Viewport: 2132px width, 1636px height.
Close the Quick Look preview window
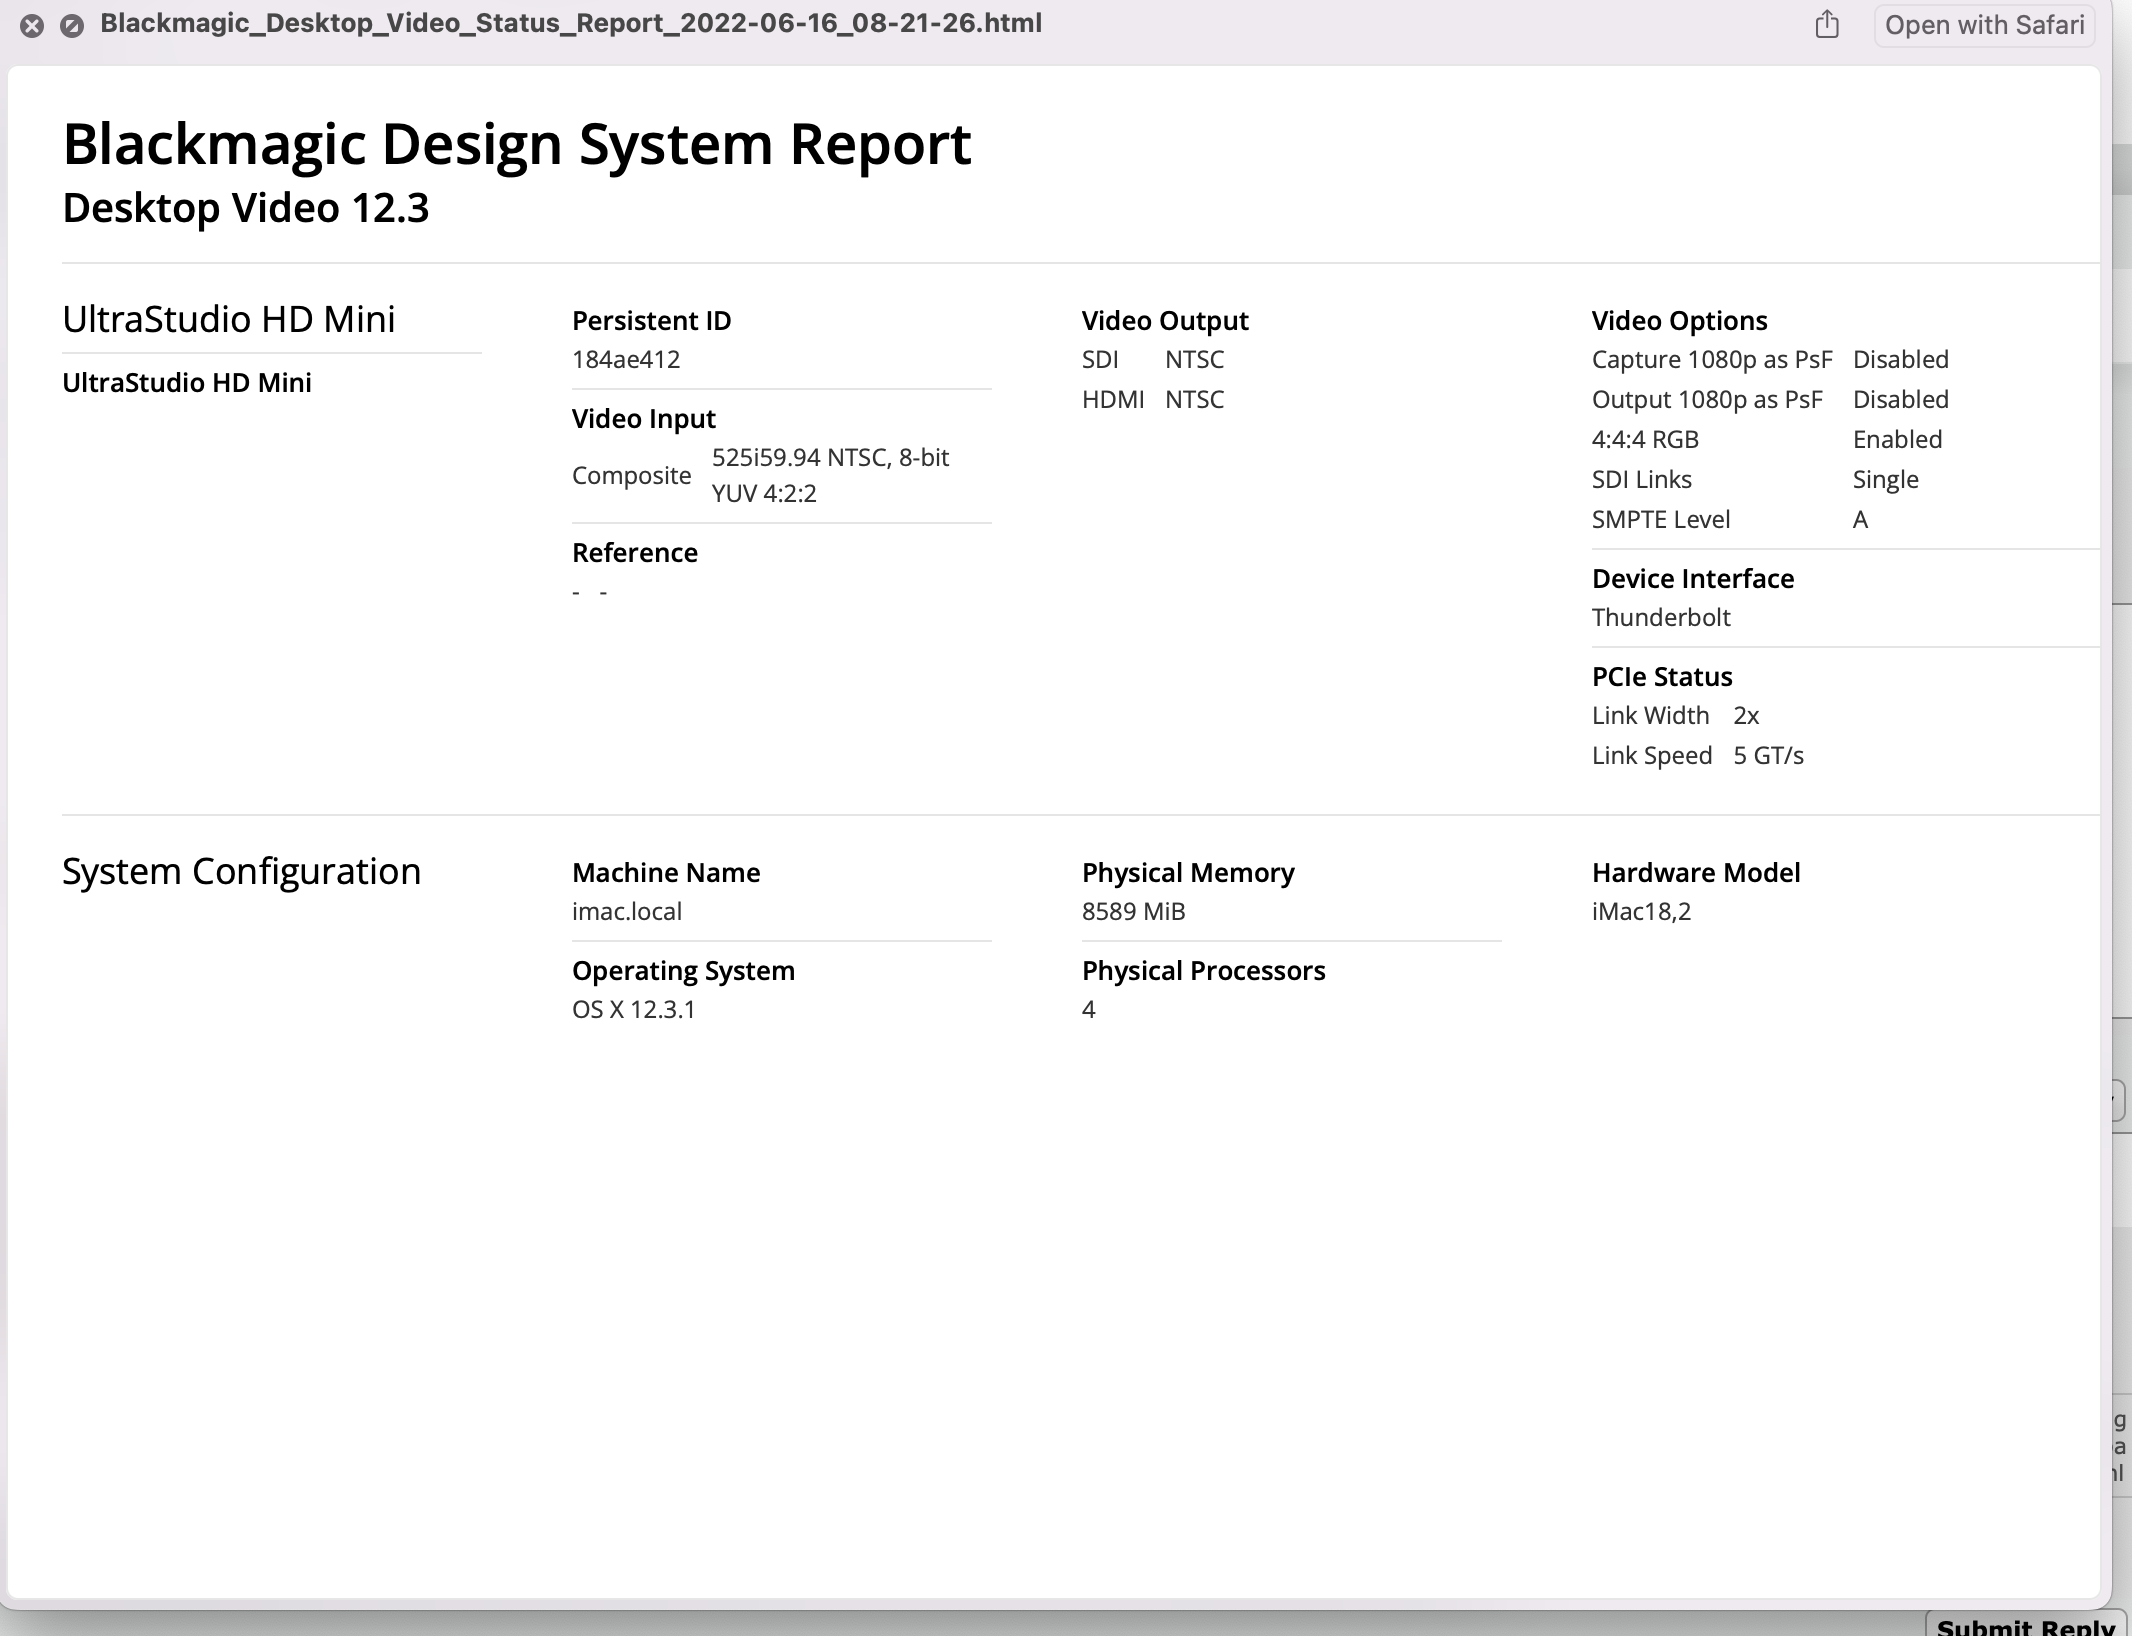(32, 26)
